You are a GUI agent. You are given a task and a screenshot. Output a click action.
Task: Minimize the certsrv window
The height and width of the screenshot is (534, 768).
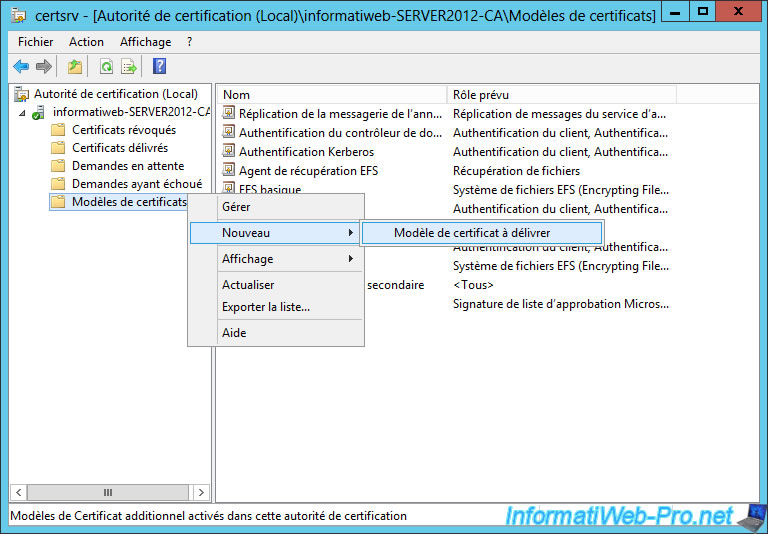coord(674,12)
